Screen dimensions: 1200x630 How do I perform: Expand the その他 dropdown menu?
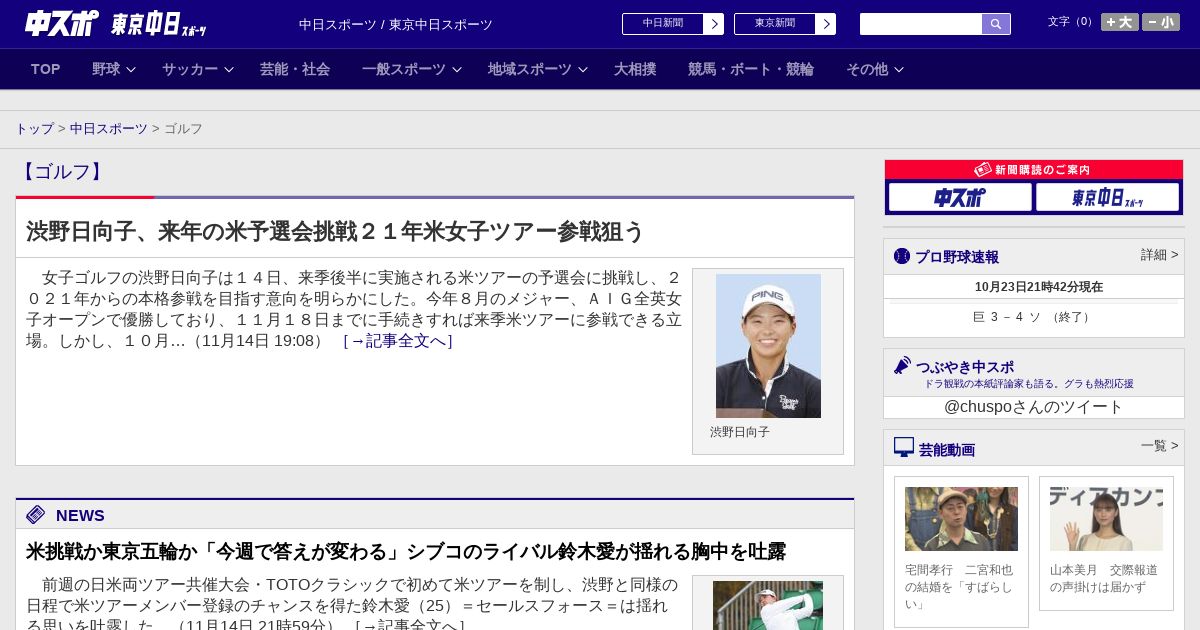875,69
